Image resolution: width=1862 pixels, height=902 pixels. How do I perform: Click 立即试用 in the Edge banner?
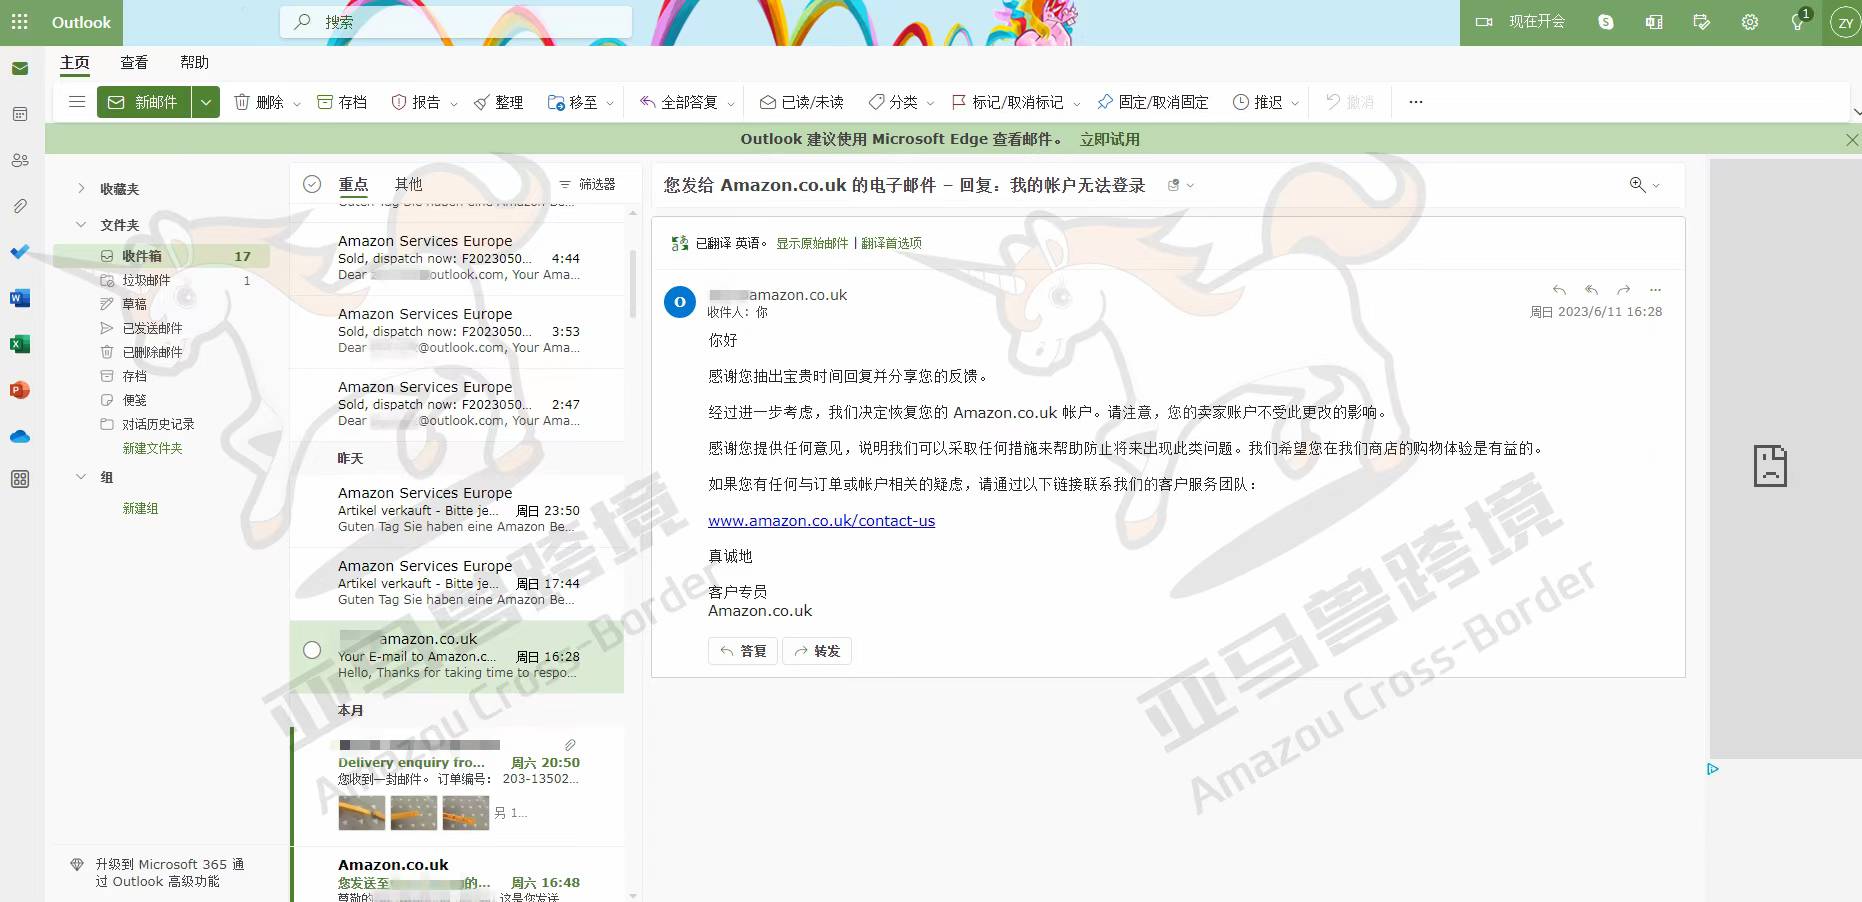click(1110, 139)
